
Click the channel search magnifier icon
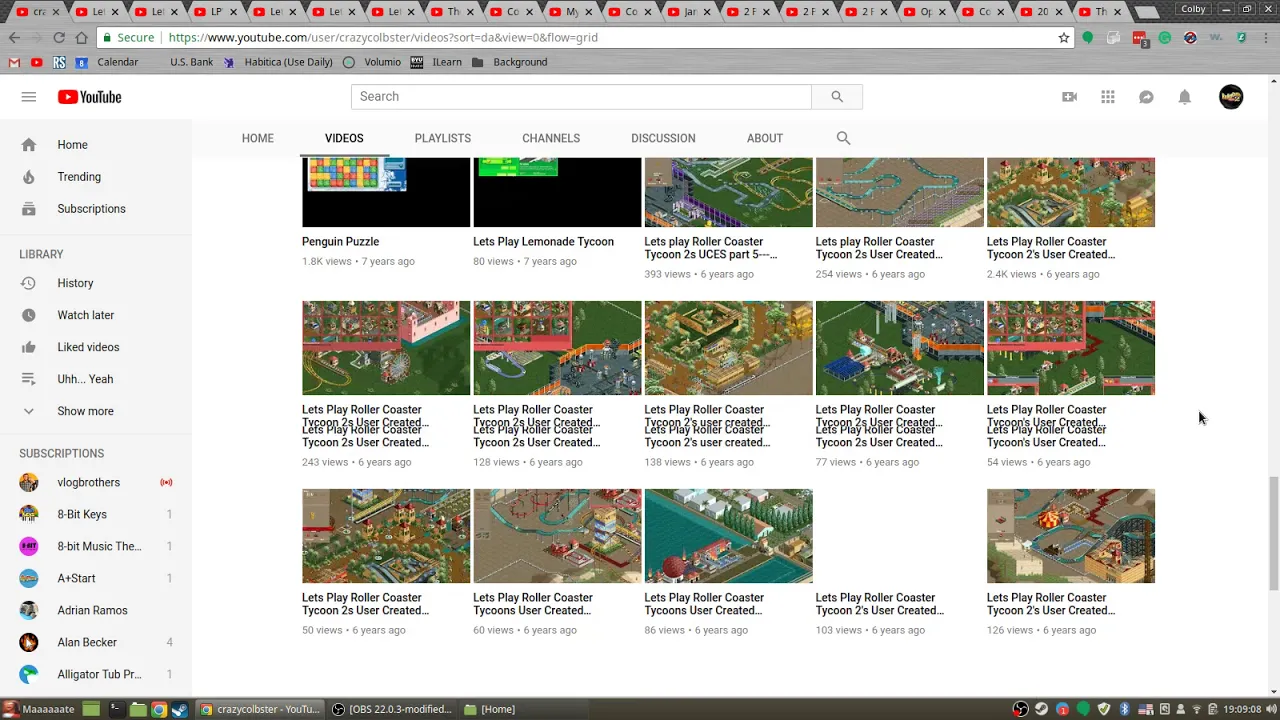(x=843, y=138)
